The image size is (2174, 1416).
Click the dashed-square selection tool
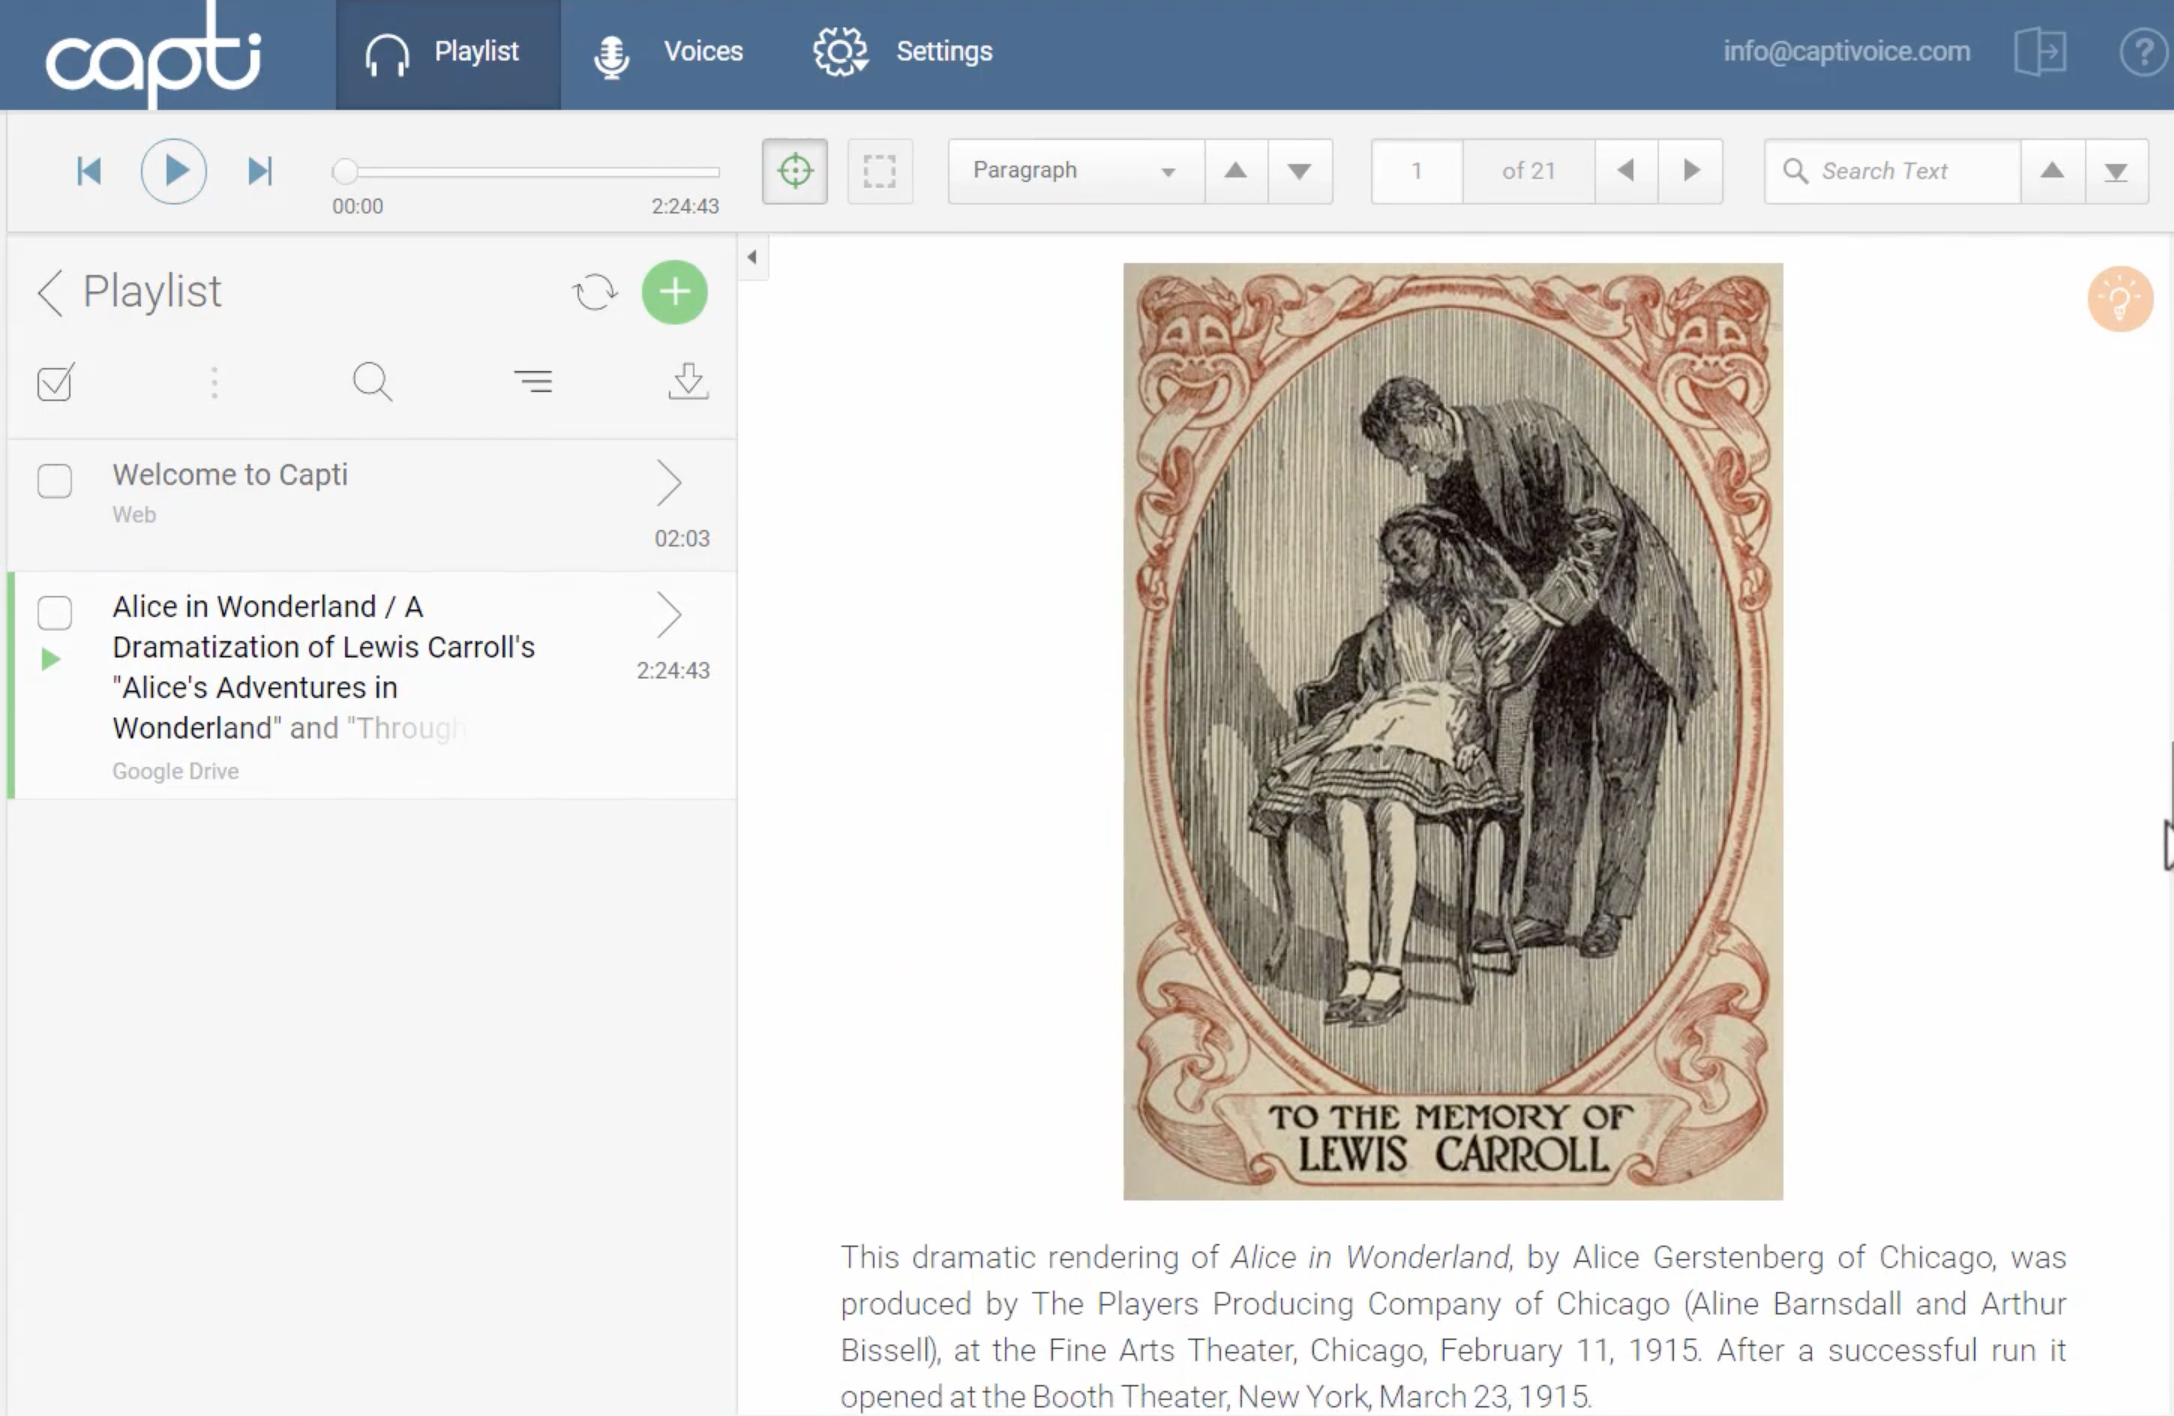point(879,171)
